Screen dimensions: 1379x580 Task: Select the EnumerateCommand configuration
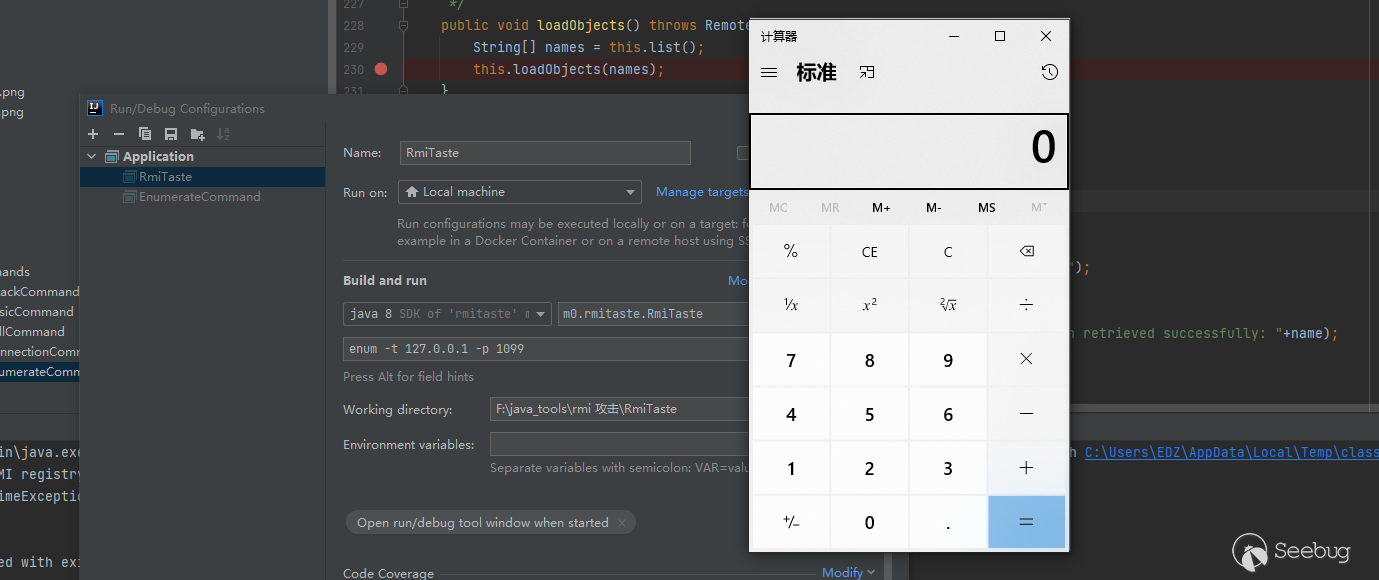200,197
